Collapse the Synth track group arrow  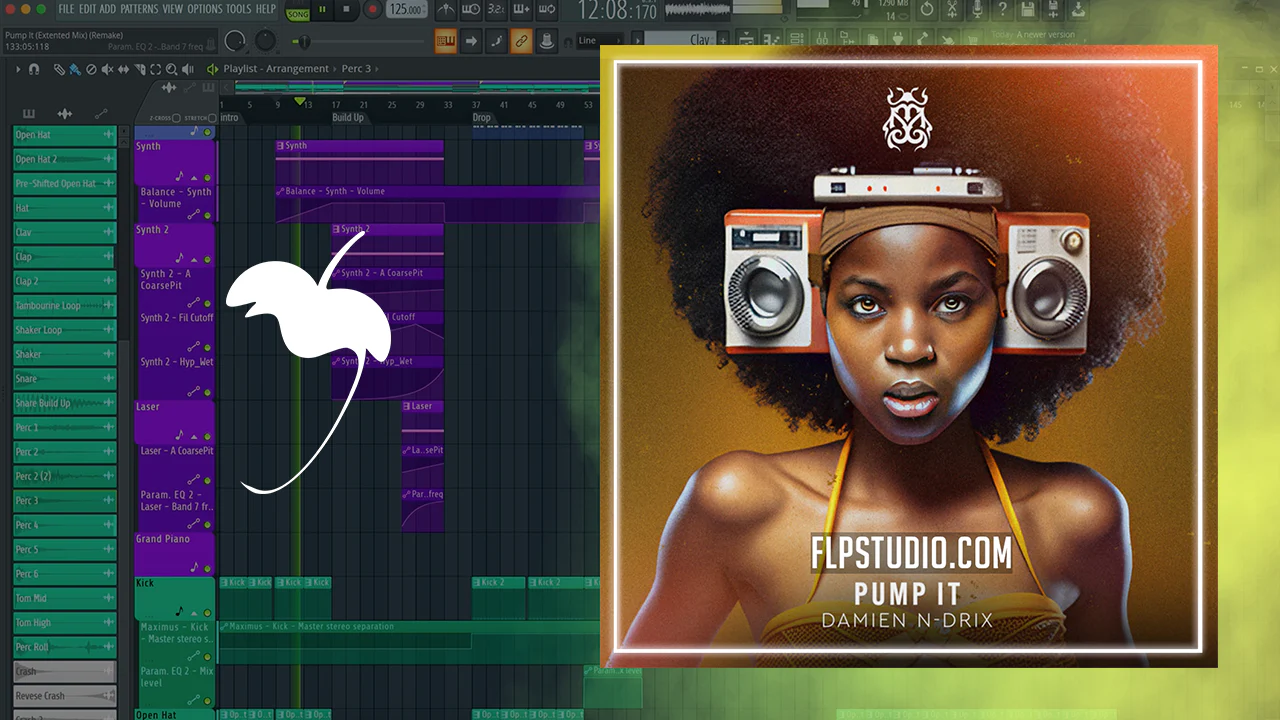tap(194, 177)
